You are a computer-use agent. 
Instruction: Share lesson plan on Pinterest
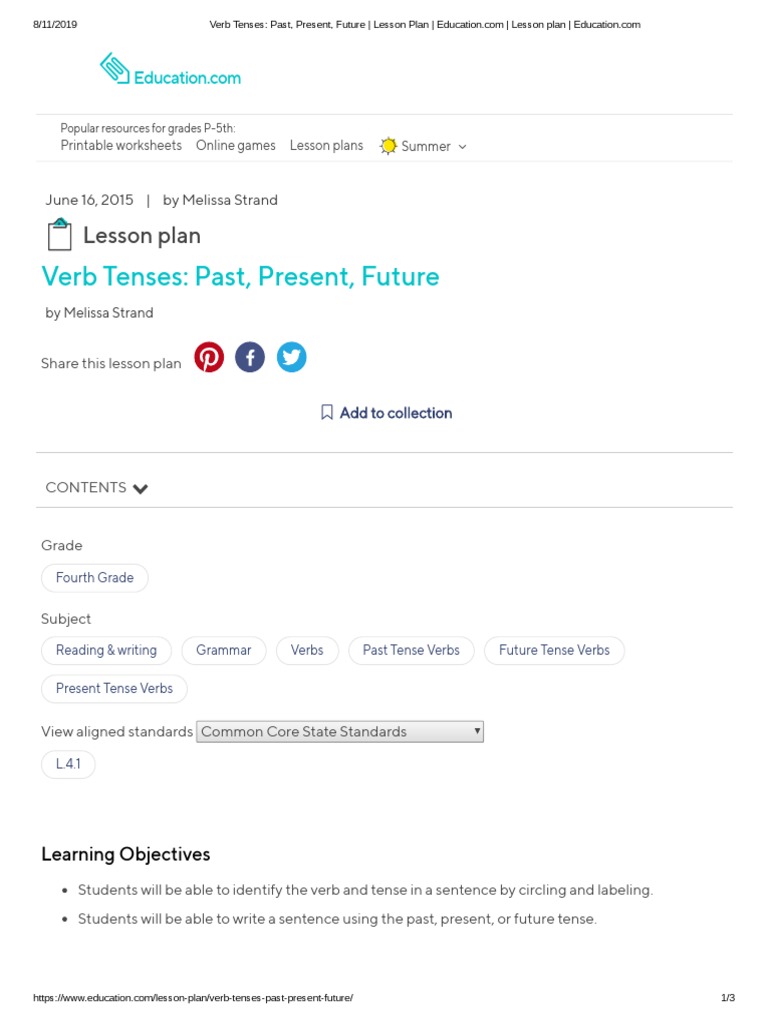pyautogui.click(x=209, y=357)
